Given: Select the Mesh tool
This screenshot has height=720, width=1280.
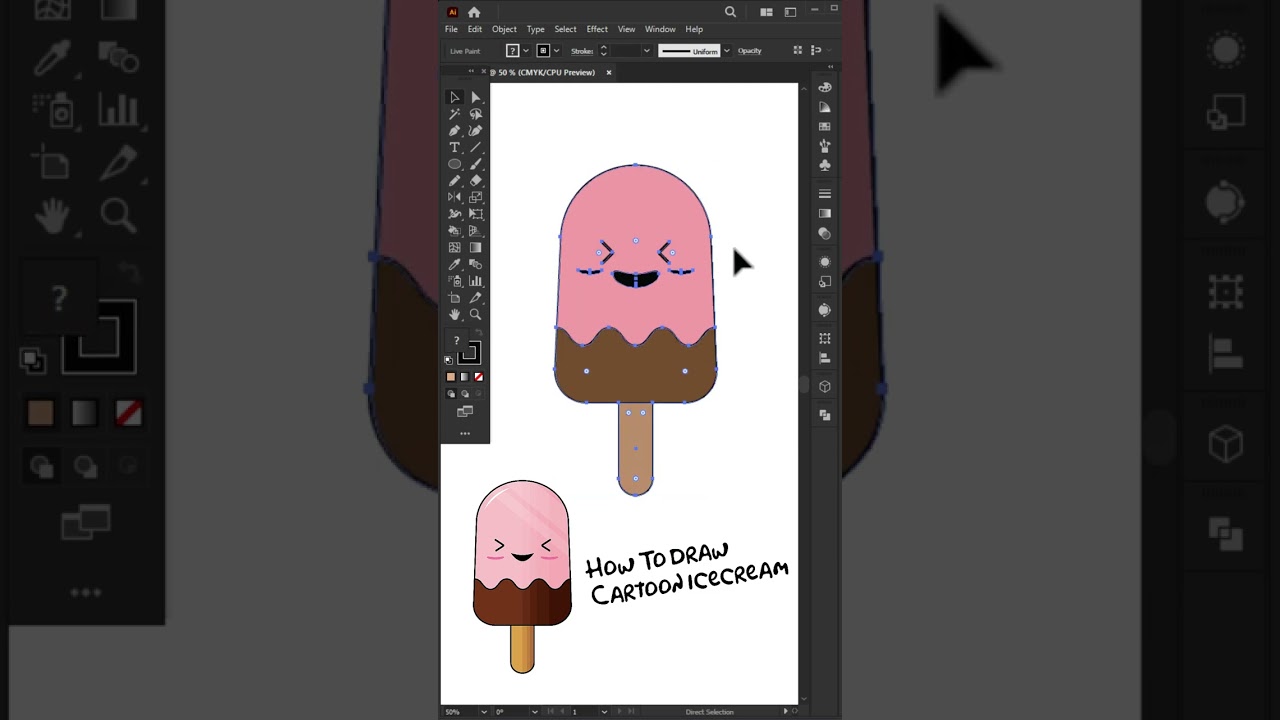Looking at the screenshot, I should (454, 247).
